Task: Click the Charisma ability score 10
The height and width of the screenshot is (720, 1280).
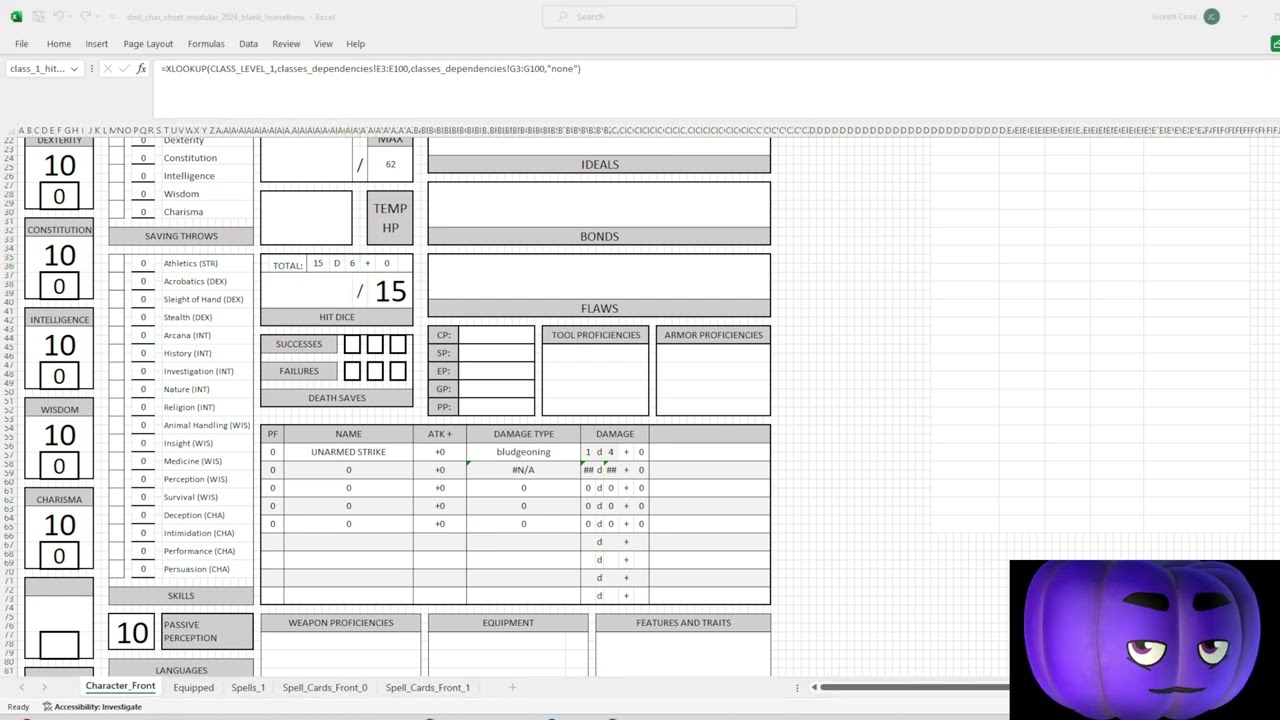Action: click(59, 524)
